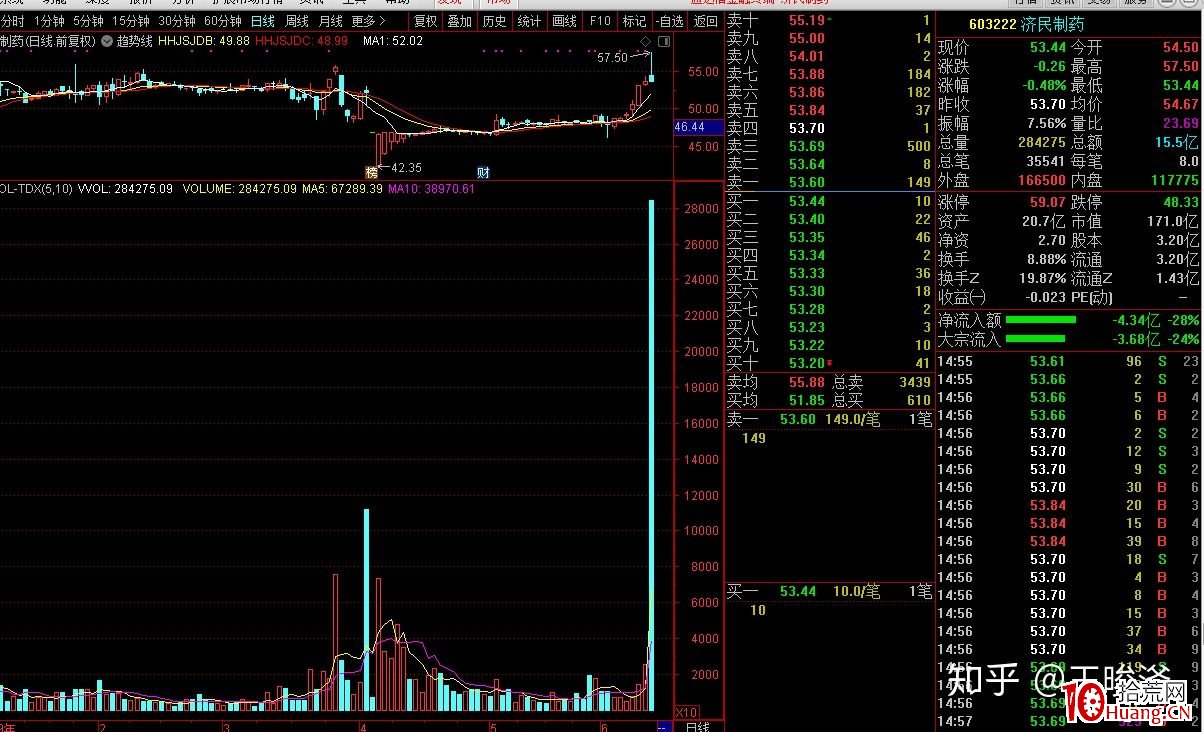Toggle the panel layout icon beside diamond

664,41
